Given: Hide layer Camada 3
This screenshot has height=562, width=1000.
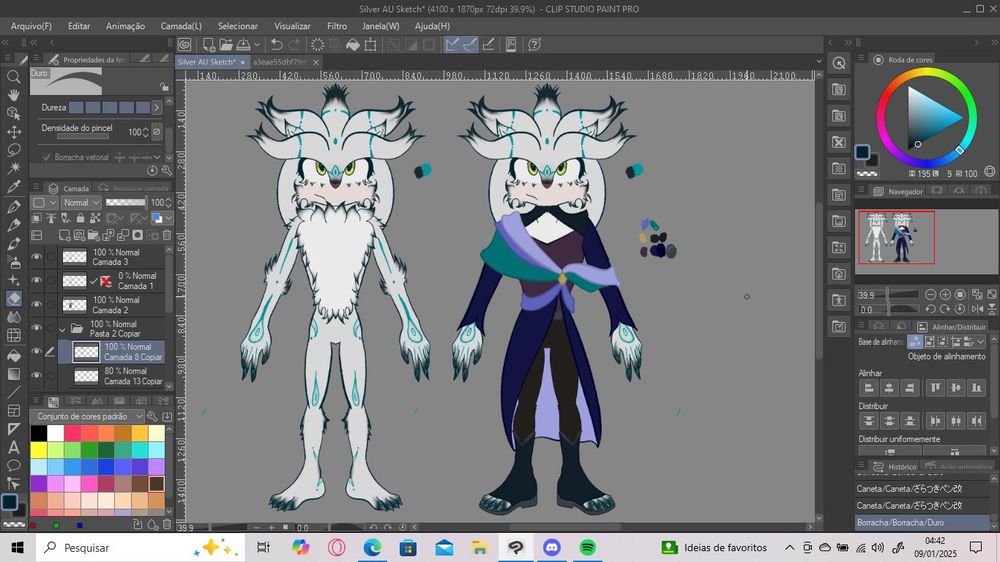Looking at the screenshot, I should (x=36, y=257).
